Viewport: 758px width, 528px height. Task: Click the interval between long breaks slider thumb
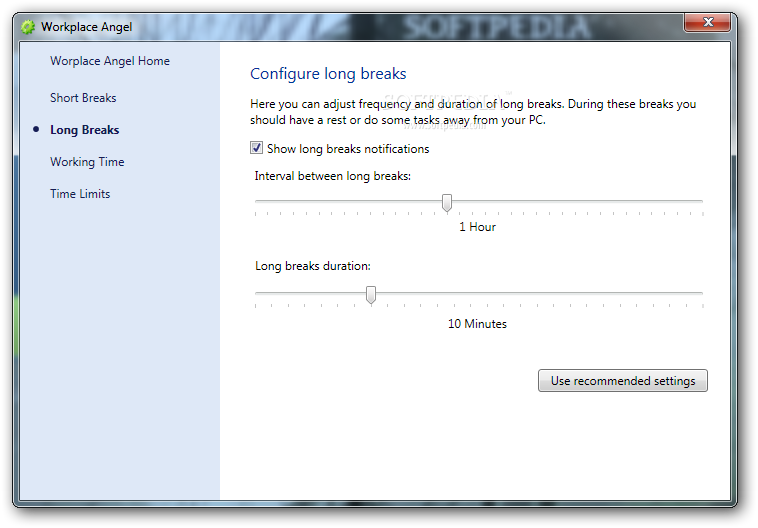click(x=447, y=203)
